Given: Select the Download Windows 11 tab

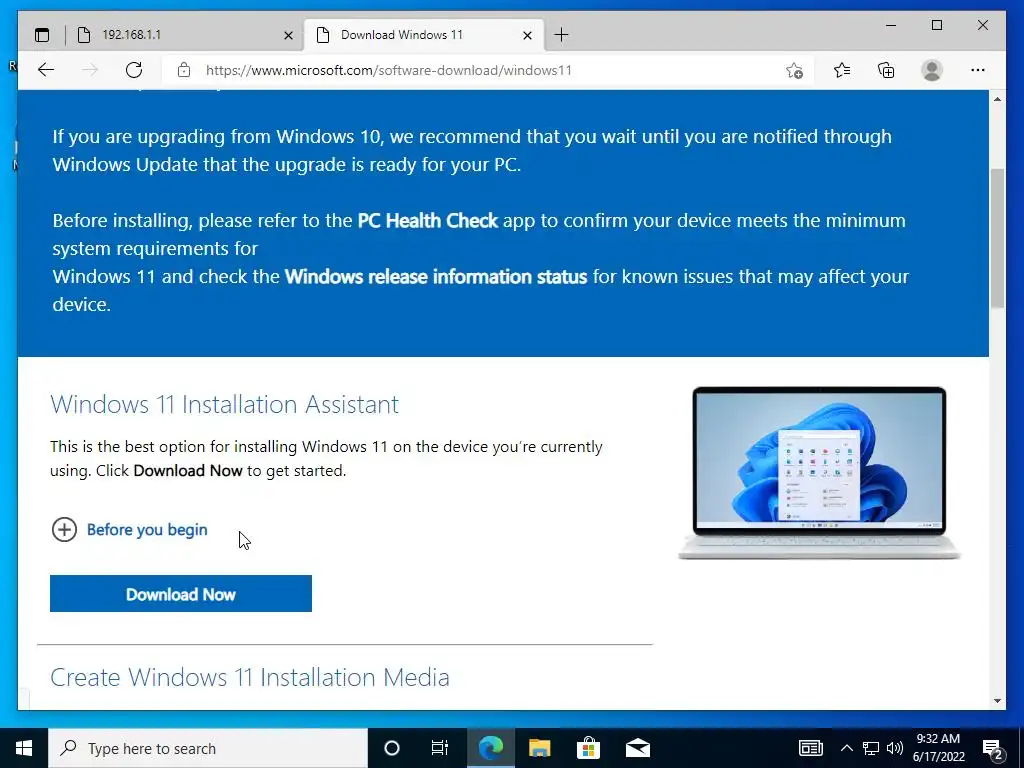Looking at the screenshot, I should [424, 35].
